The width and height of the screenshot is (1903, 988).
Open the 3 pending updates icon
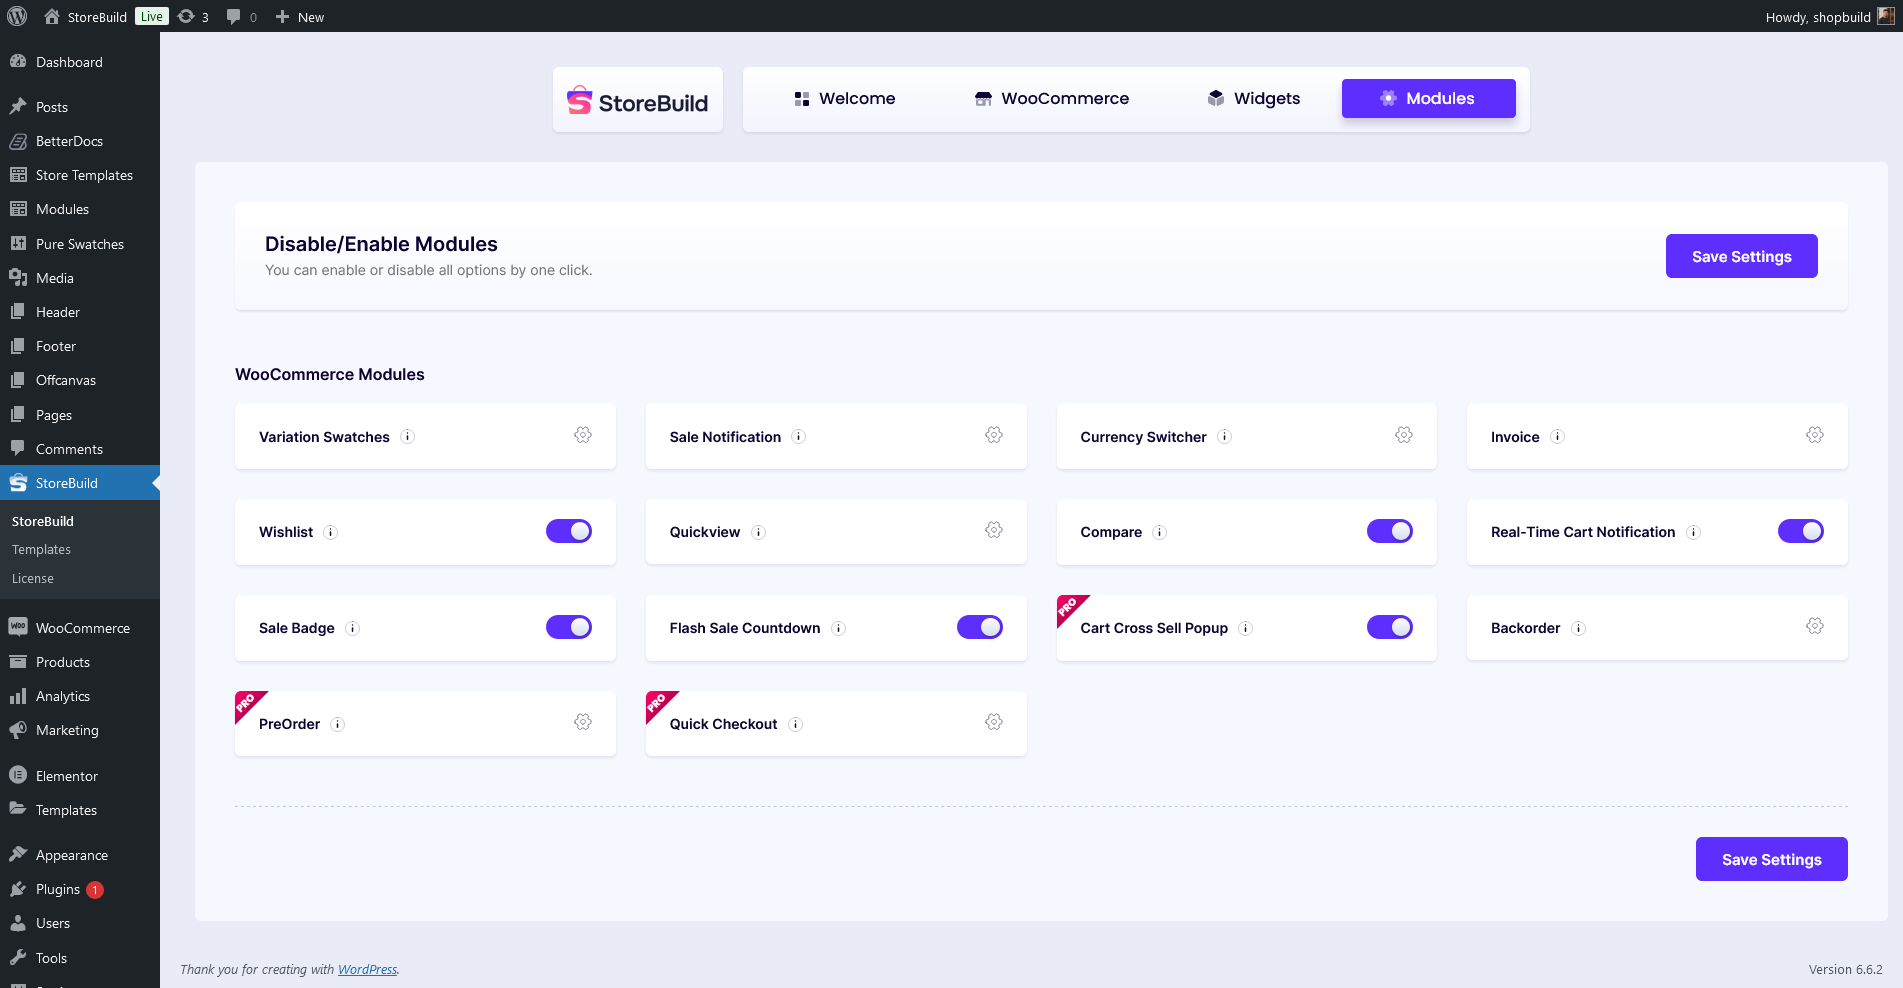click(x=193, y=17)
